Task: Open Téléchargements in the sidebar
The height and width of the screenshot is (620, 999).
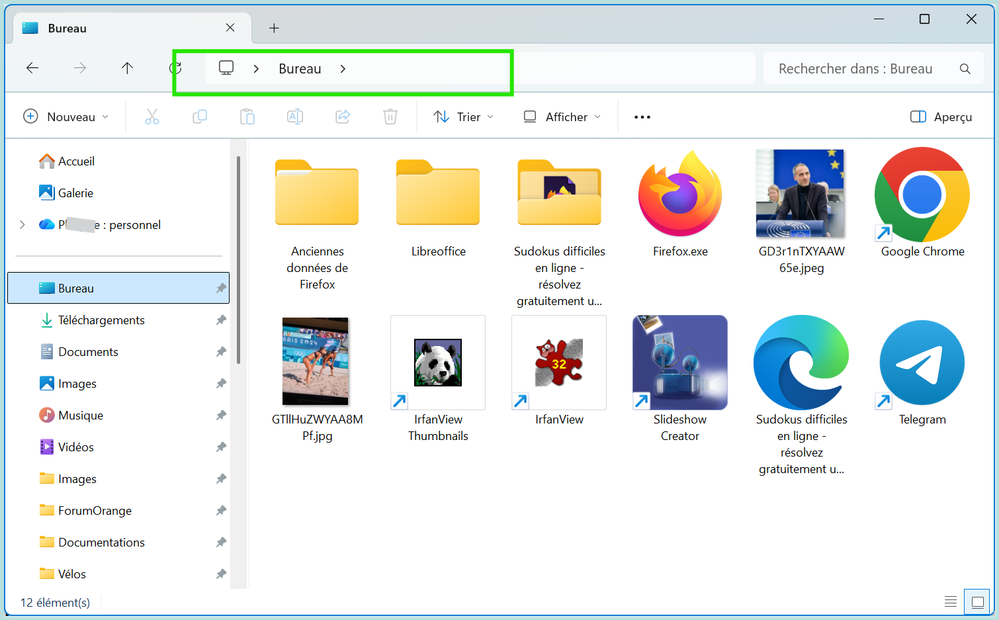Action: pyautogui.click(x=92, y=320)
